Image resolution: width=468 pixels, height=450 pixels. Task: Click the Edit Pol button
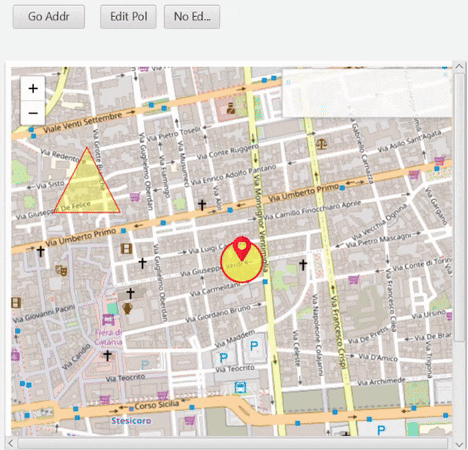[x=128, y=16]
